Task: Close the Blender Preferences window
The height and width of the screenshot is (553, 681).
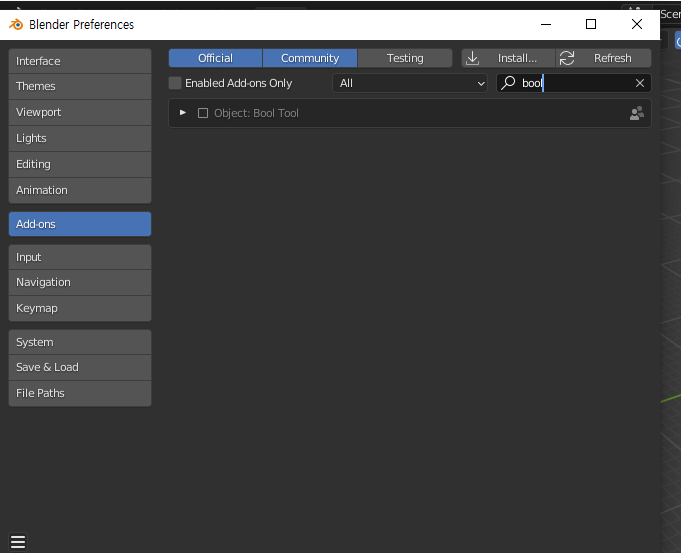Action: [637, 24]
